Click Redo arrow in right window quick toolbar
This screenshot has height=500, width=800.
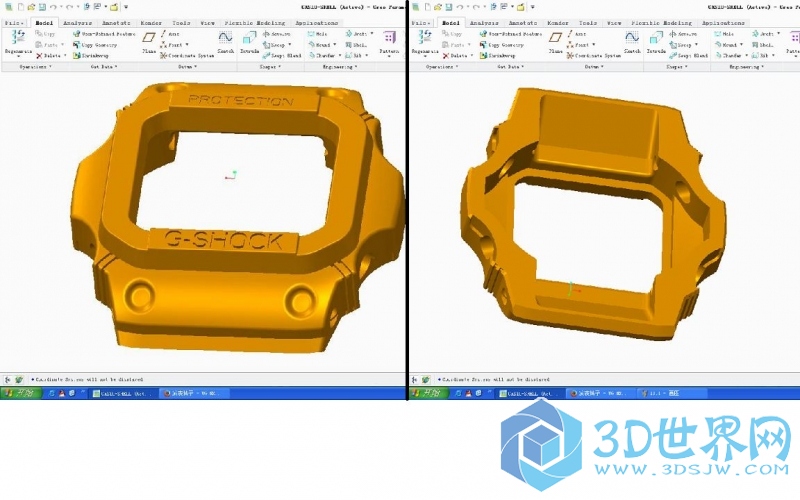tap(476, 7)
